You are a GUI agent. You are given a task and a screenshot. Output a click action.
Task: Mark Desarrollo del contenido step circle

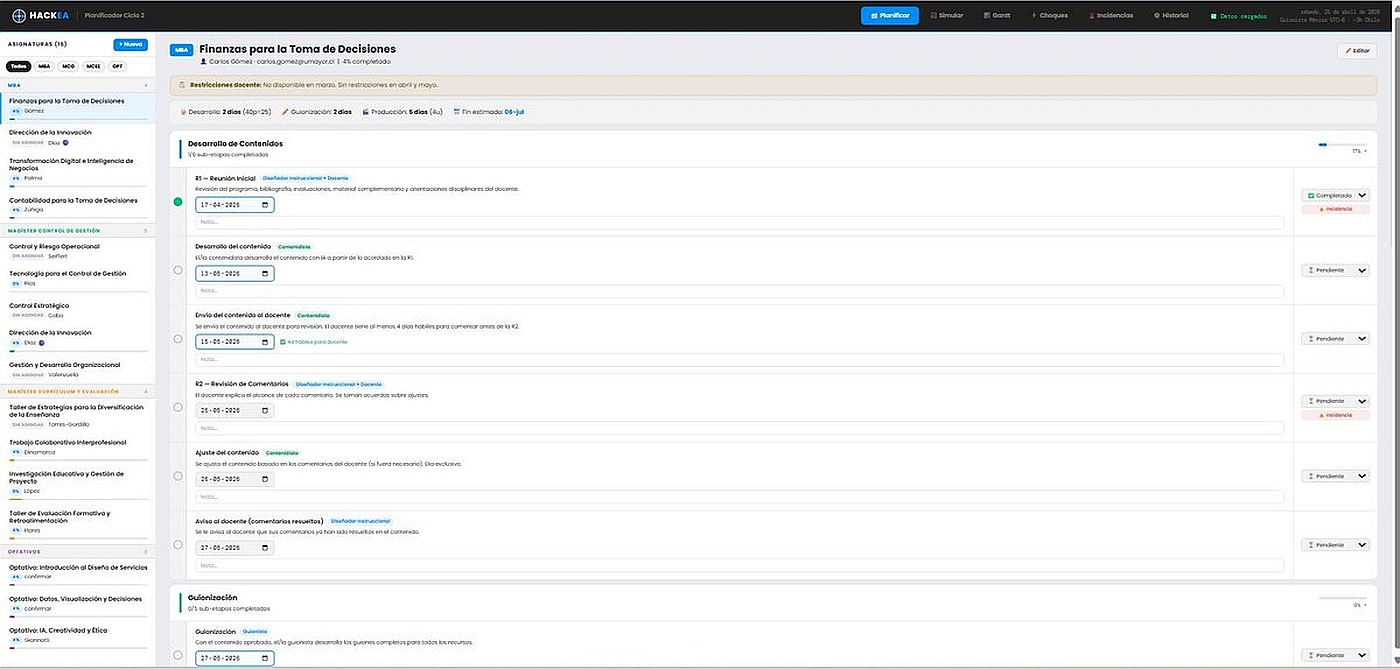(x=178, y=270)
